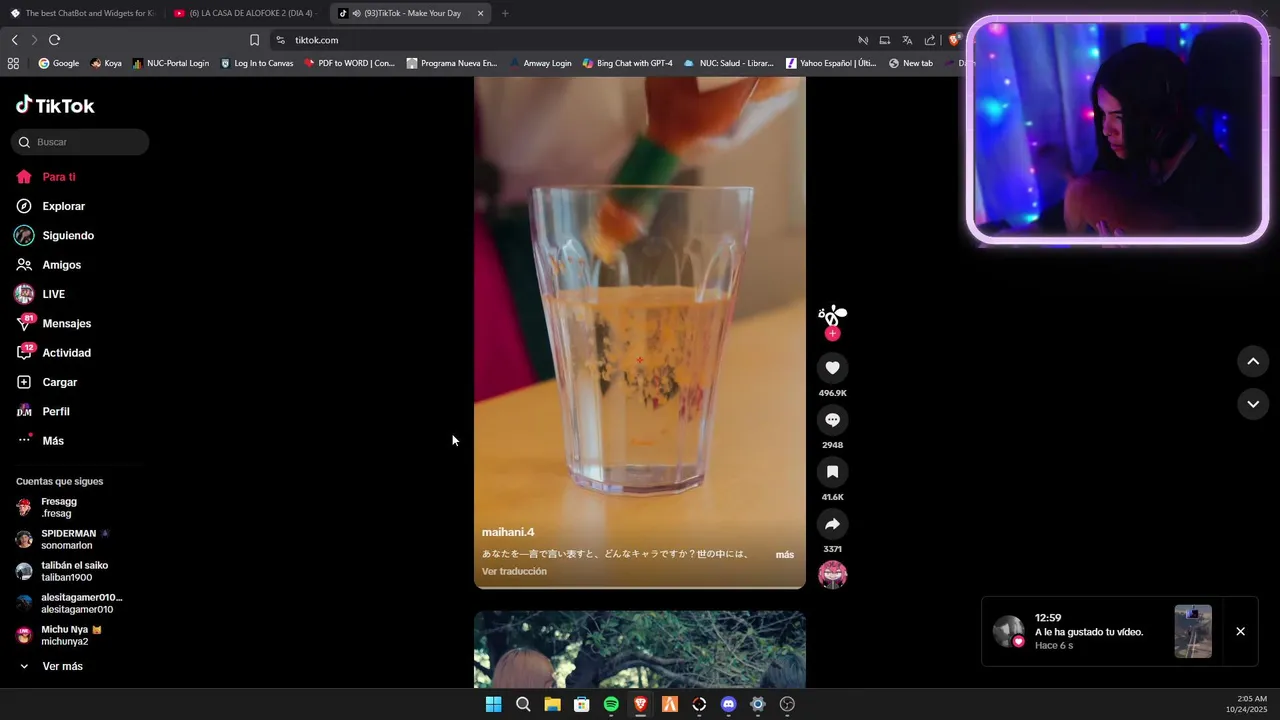This screenshot has height=720, width=1280.
Task: Open the creator avatar above the like button
Action: click(832, 316)
